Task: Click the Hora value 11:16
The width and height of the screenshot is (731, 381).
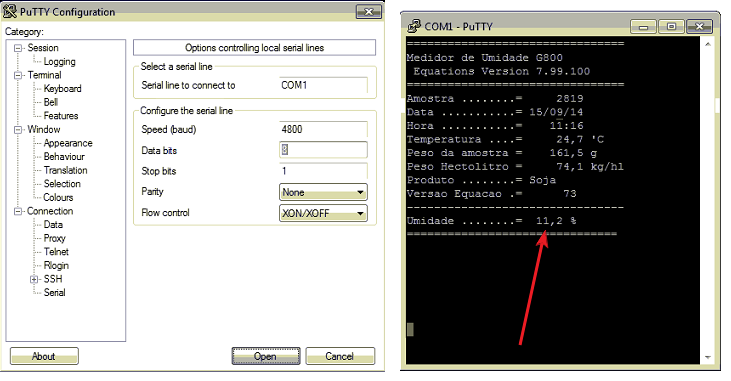Action: 566,125
